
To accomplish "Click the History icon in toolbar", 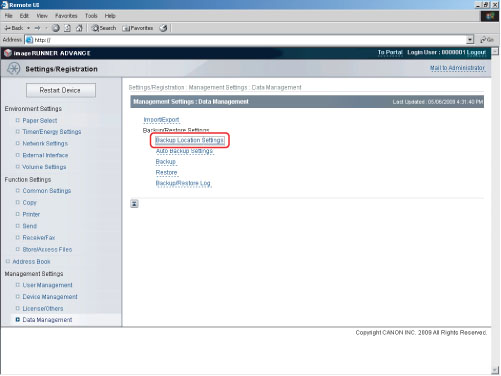I will (163, 28).
